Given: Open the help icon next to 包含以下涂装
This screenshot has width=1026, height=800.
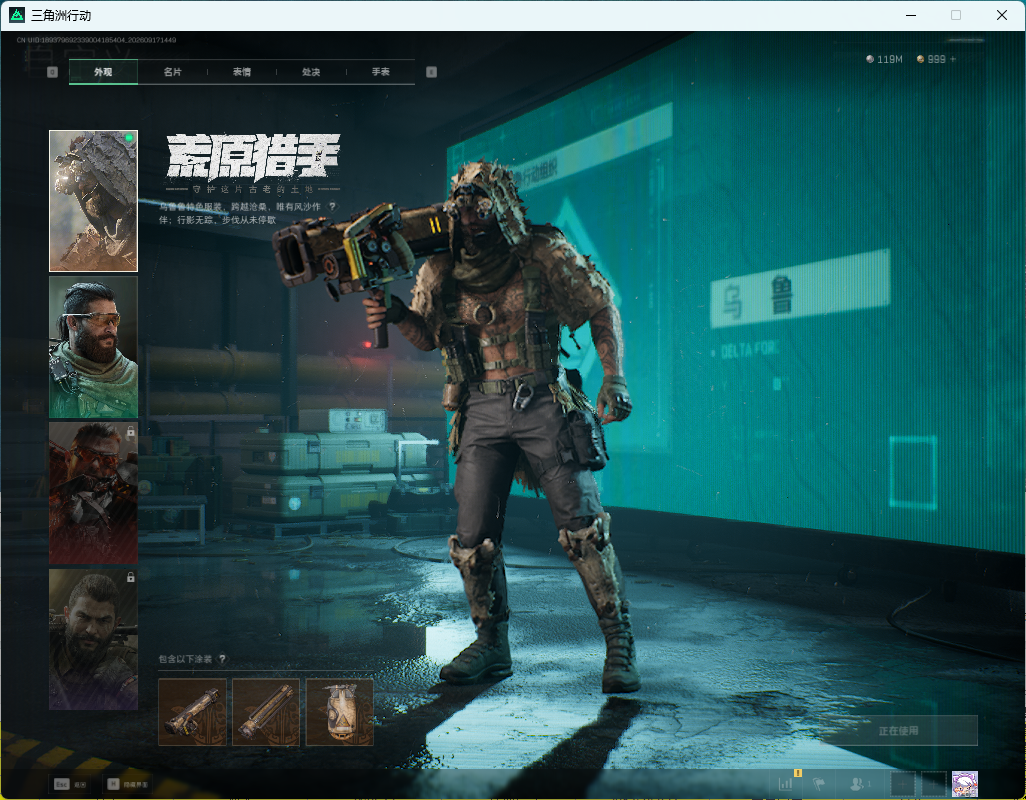Looking at the screenshot, I should 222,659.
